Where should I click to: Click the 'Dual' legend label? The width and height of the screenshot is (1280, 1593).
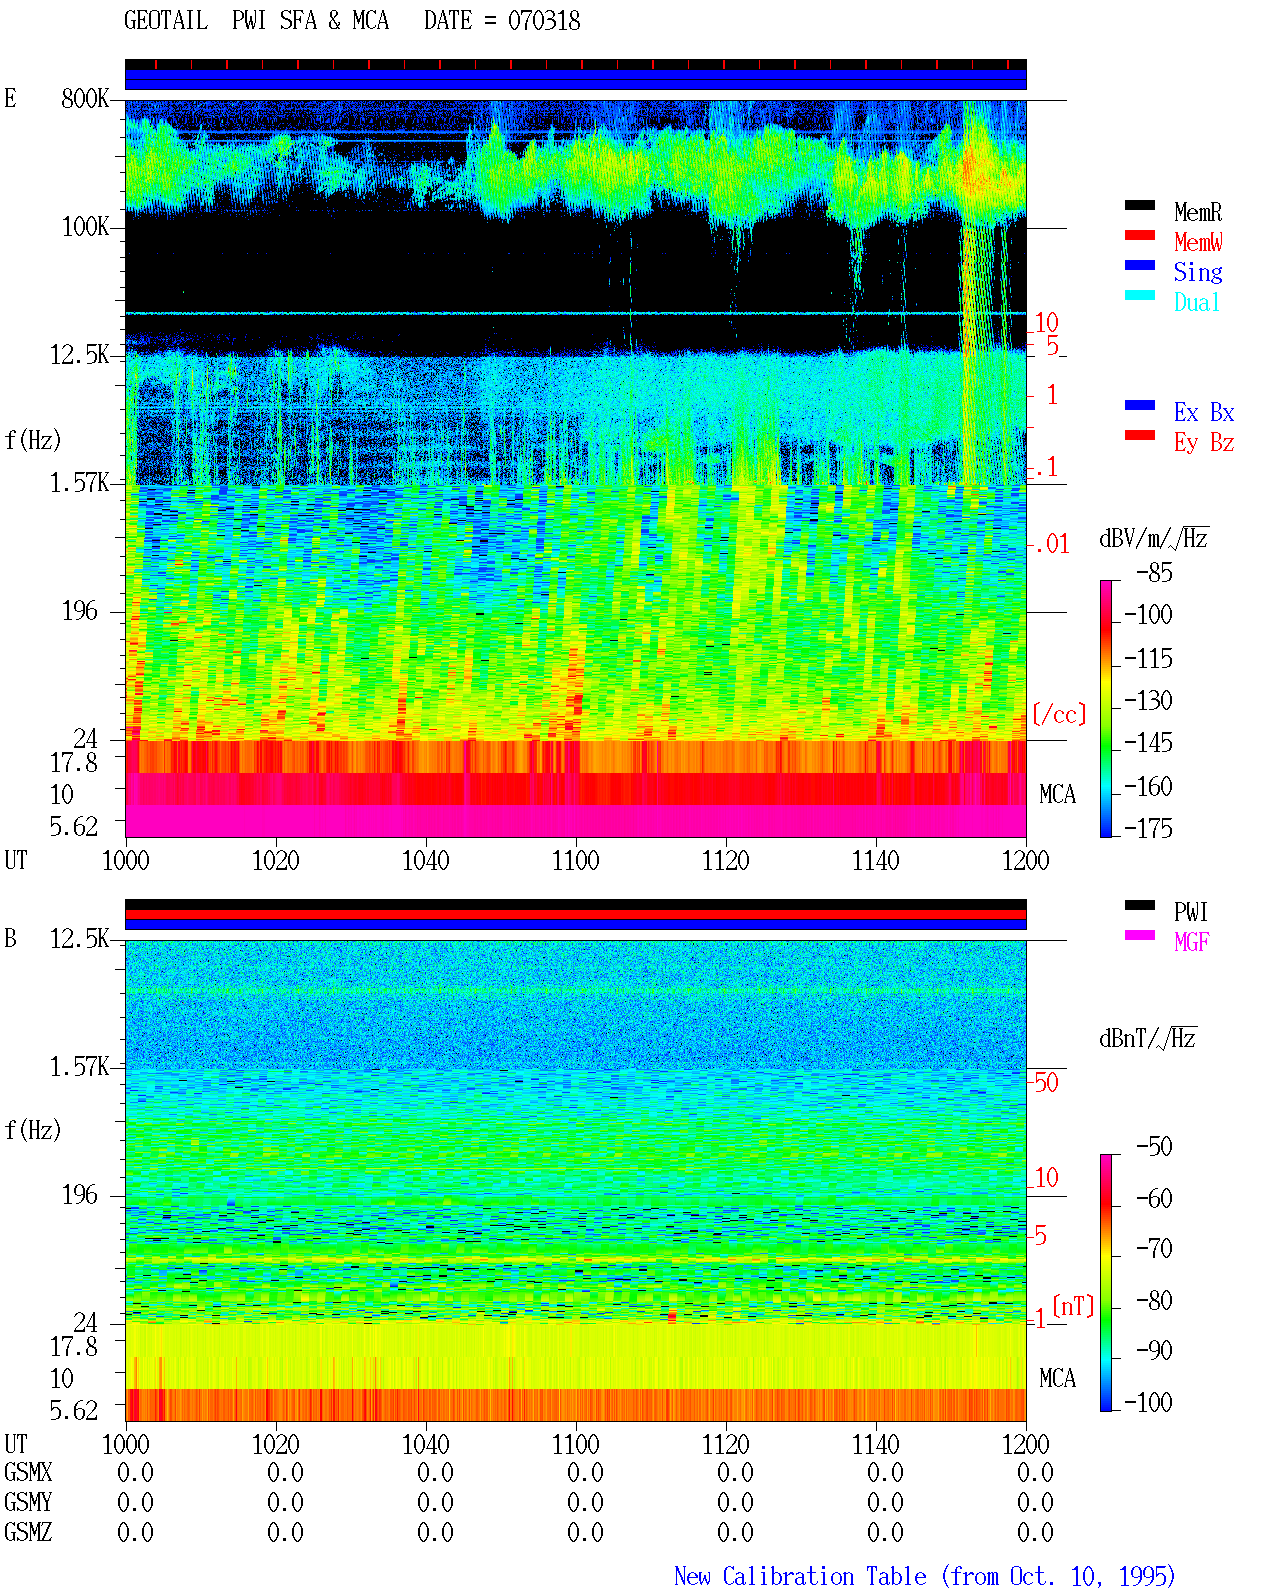click(x=1198, y=302)
